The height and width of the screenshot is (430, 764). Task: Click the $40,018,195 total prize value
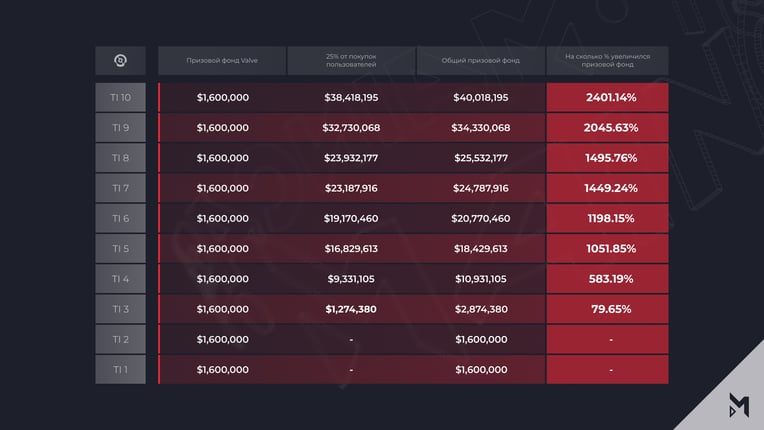click(480, 97)
